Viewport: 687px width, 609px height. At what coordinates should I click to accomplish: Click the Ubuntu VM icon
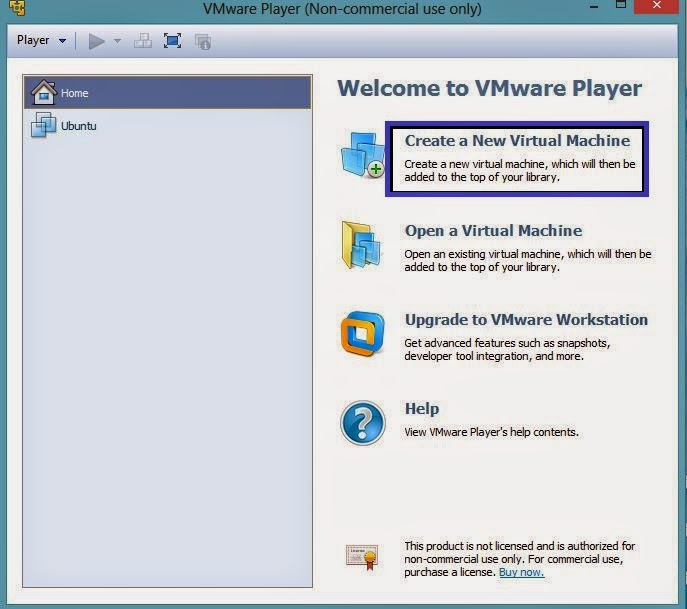43,125
